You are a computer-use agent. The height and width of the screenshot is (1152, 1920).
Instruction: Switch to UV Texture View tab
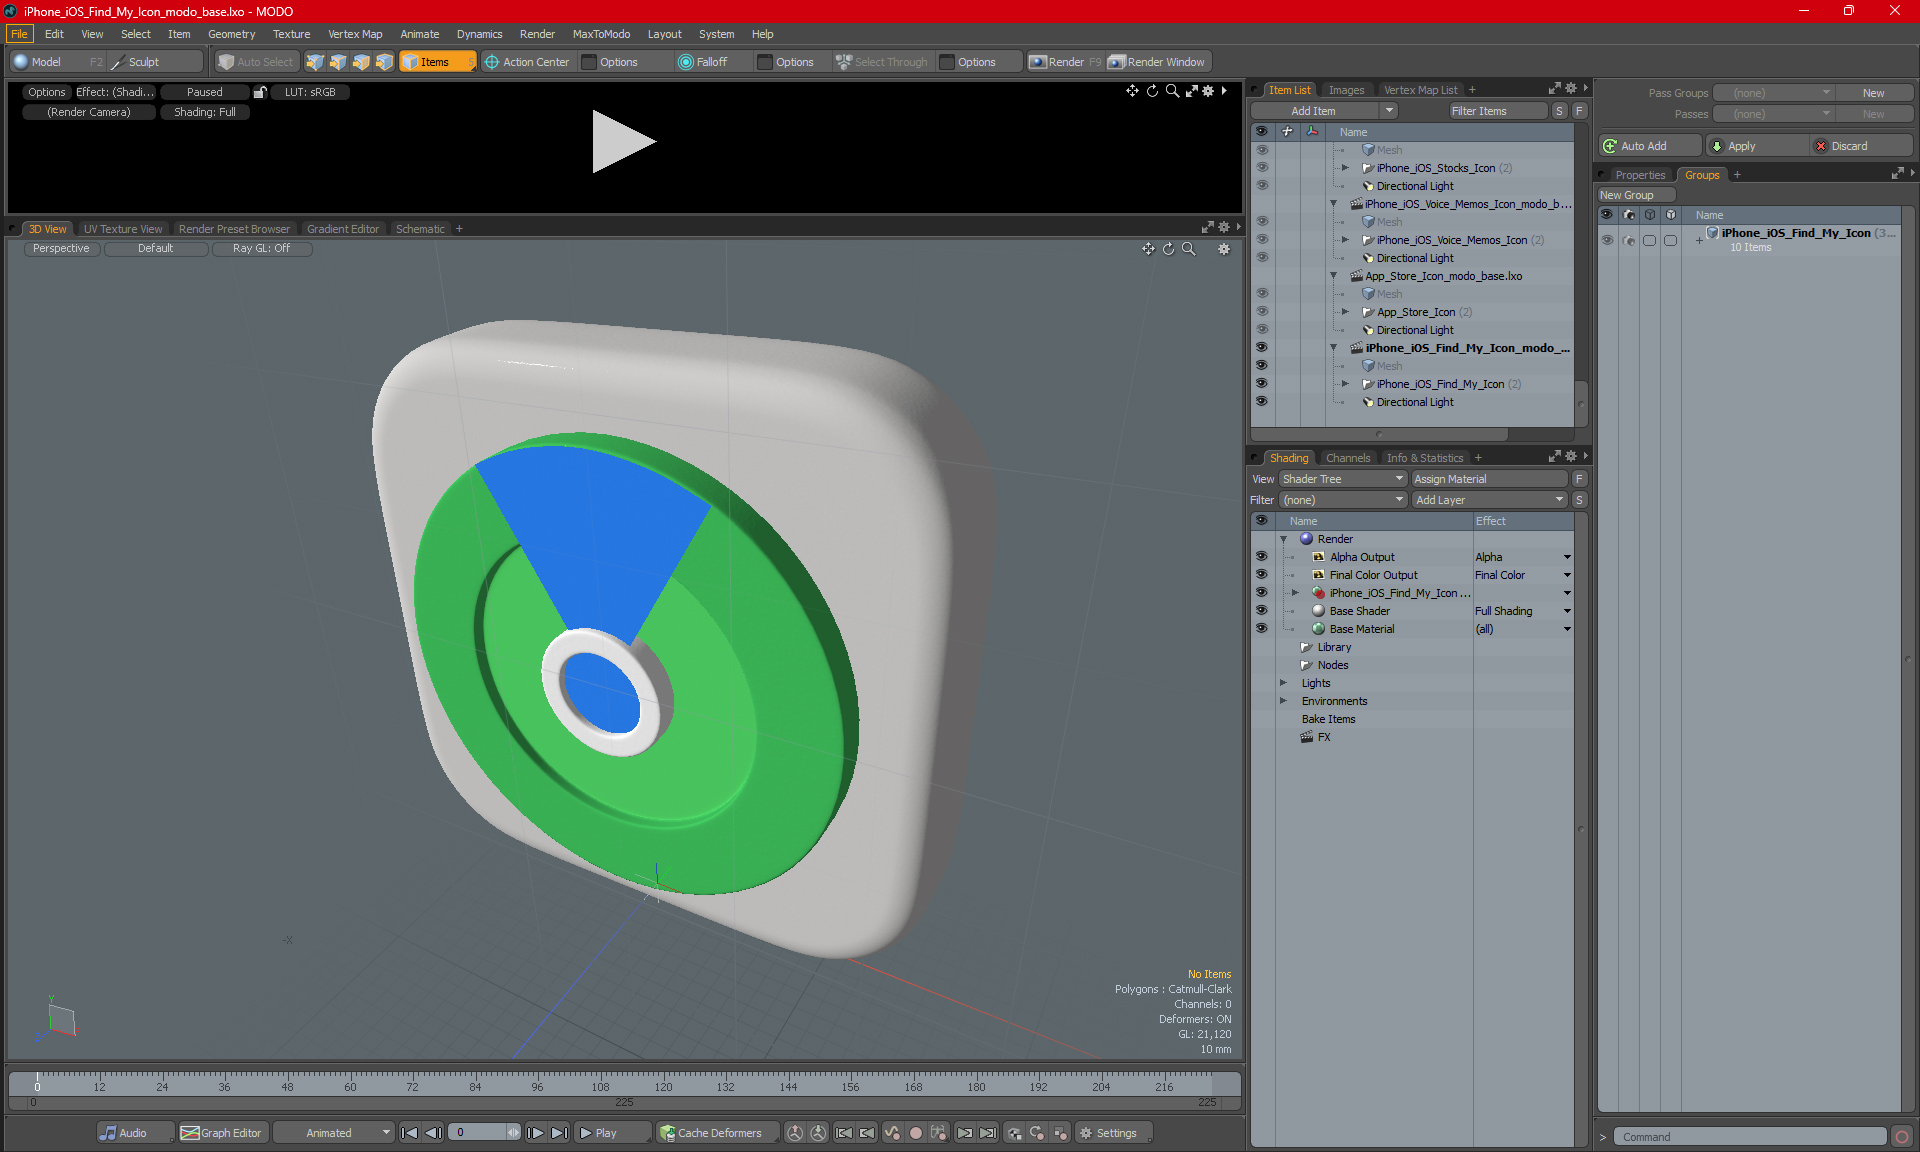(123, 229)
